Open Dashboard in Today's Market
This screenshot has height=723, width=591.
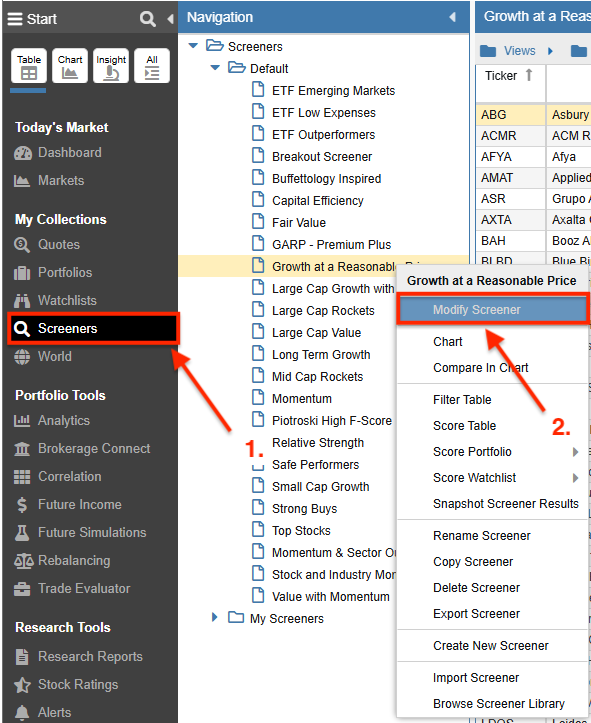[x=58, y=153]
